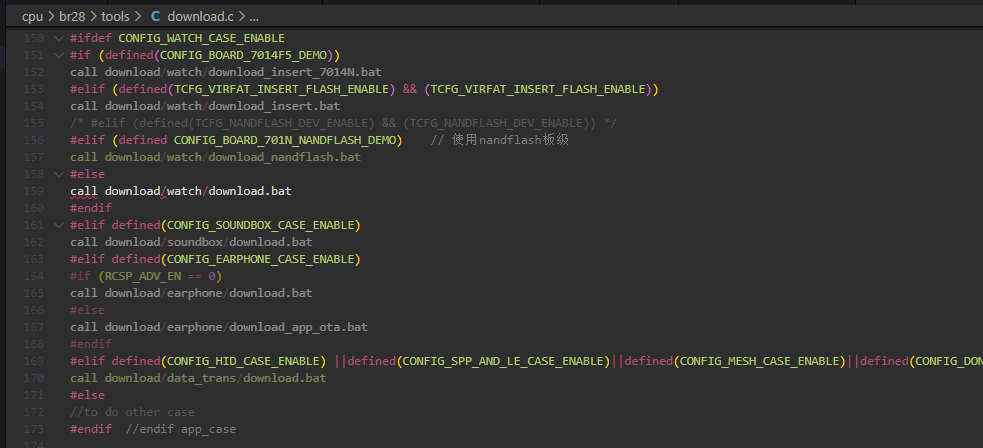Collapse the #if block at line 151
The height and width of the screenshot is (448, 983).
59,55
